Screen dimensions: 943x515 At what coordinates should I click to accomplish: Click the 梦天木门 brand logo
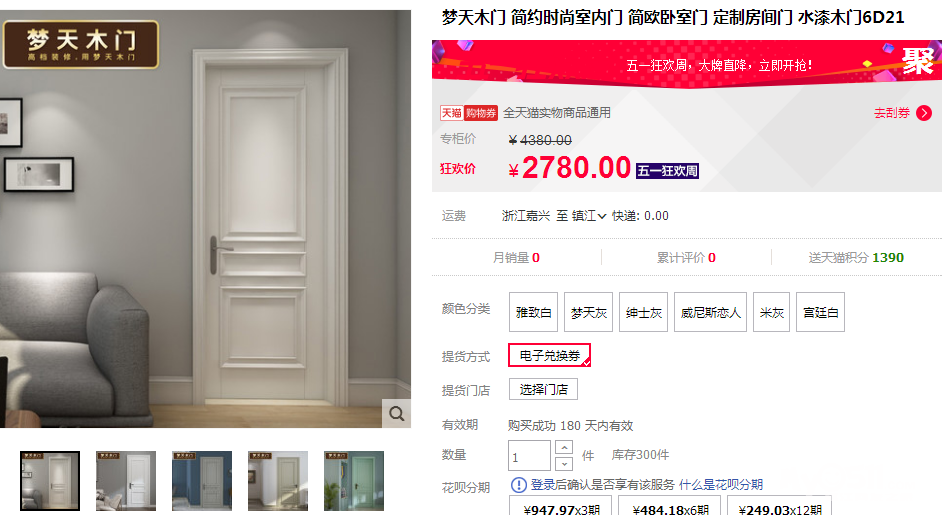tap(81, 45)
